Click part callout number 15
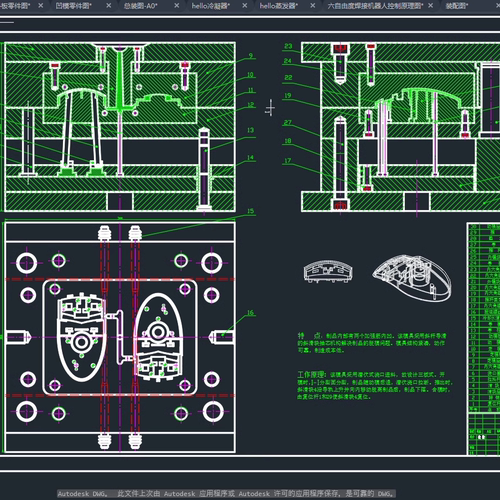Screen dimensions: 500x500 [251, 211]
